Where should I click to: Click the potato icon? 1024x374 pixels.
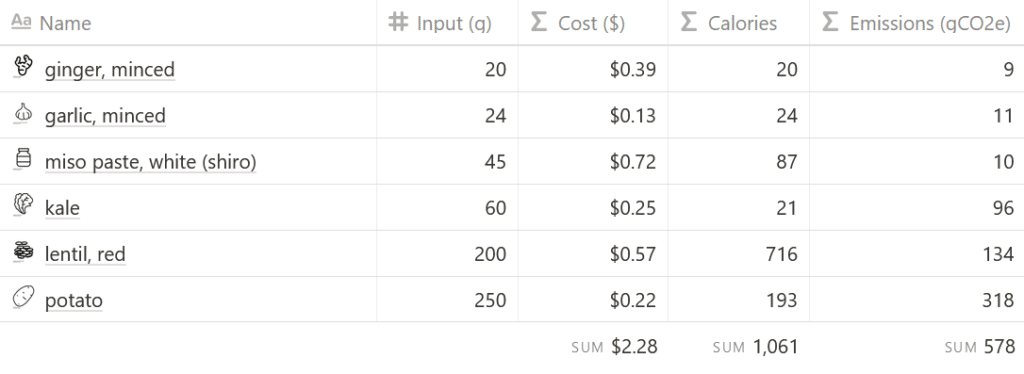(x=23, y=297)
